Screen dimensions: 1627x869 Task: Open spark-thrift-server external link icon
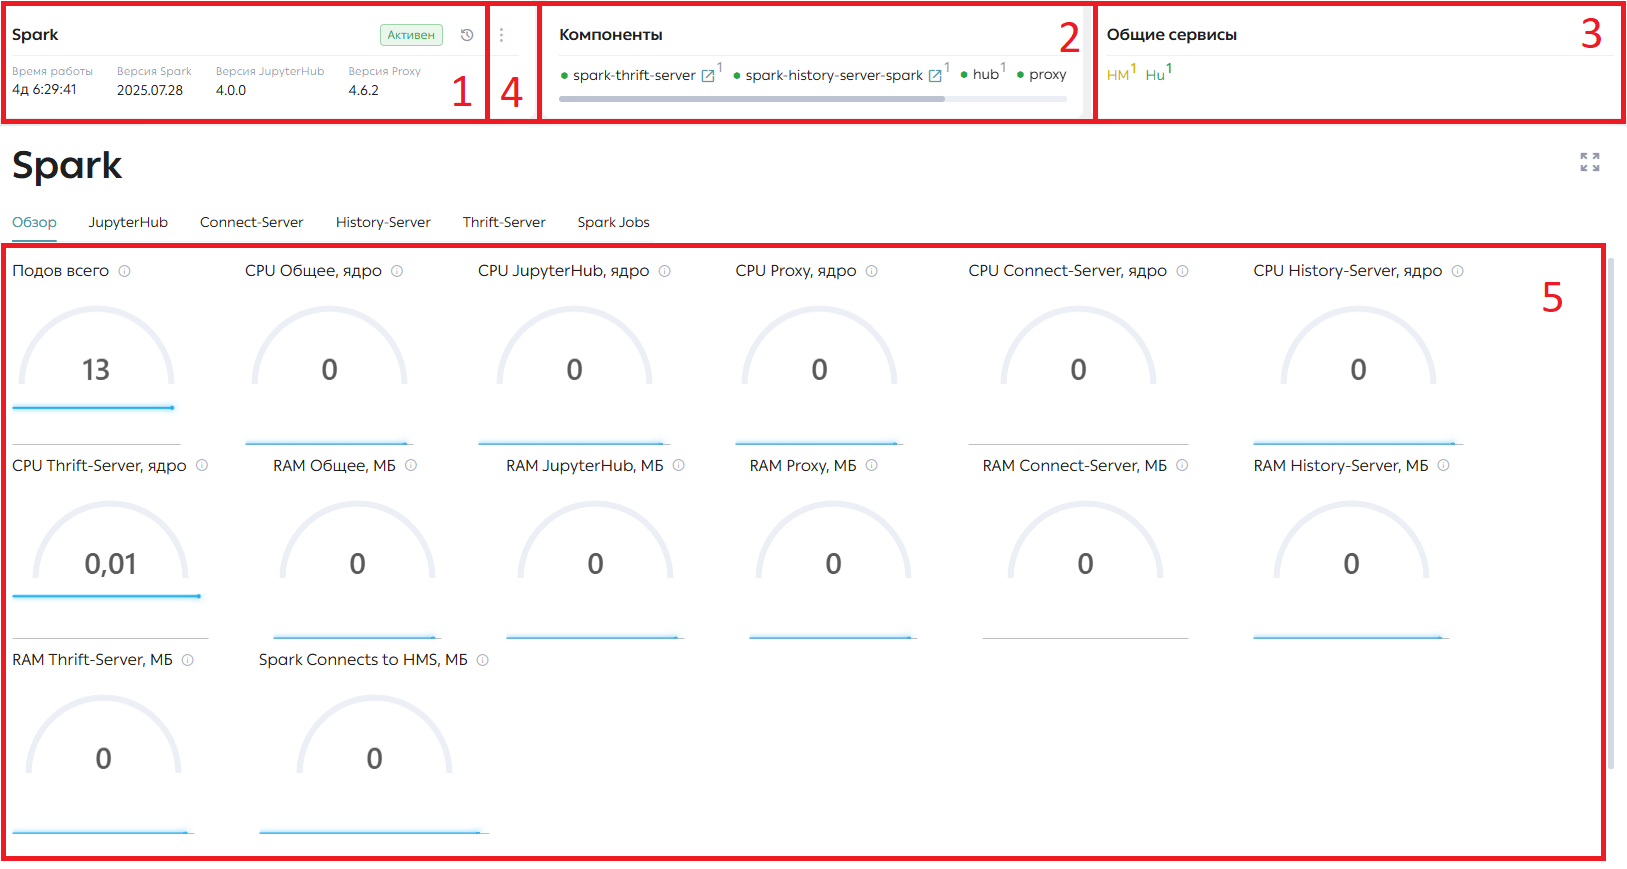708,76
